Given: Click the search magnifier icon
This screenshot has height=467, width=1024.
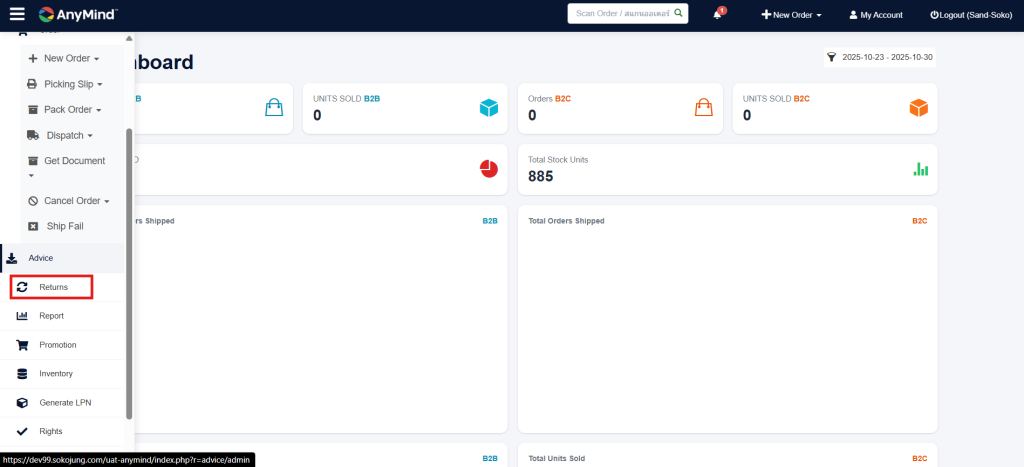Looking at the screenshot, I should [x=678, y=14].
